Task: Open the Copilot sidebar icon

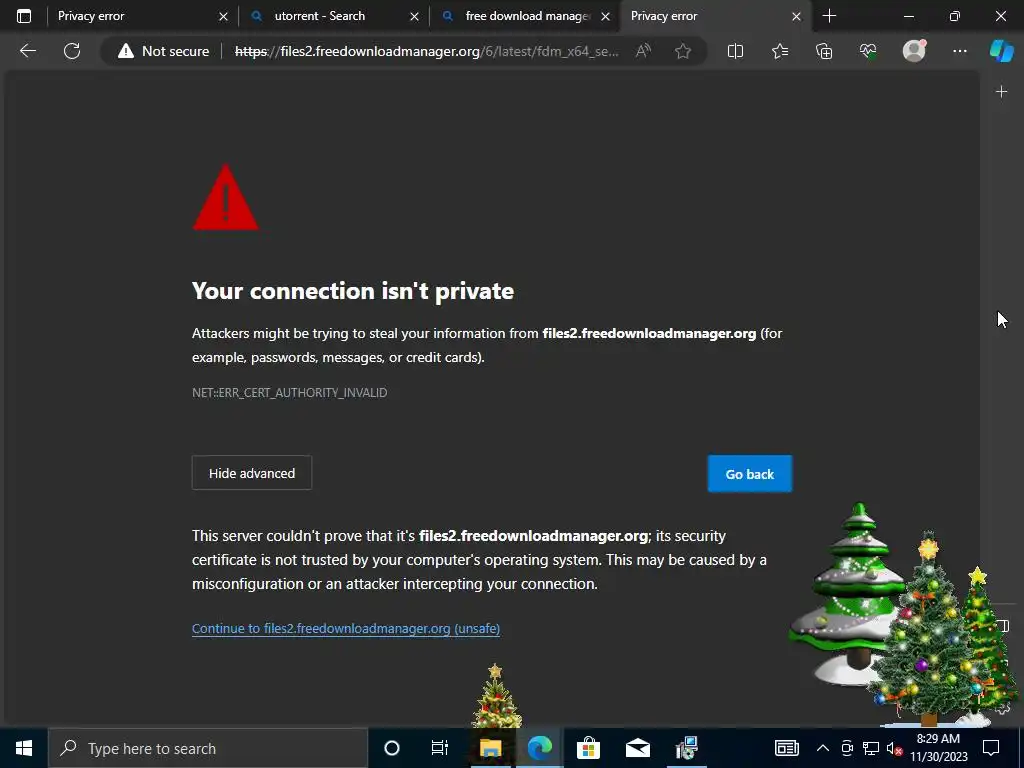Action: click(x=1002, y=51)
